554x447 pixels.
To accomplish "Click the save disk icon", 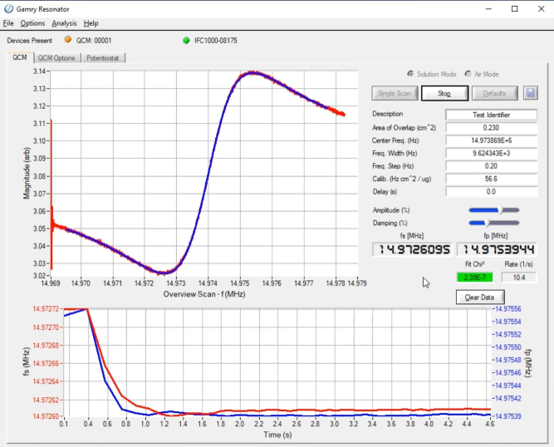I will [x=530, y=93].
